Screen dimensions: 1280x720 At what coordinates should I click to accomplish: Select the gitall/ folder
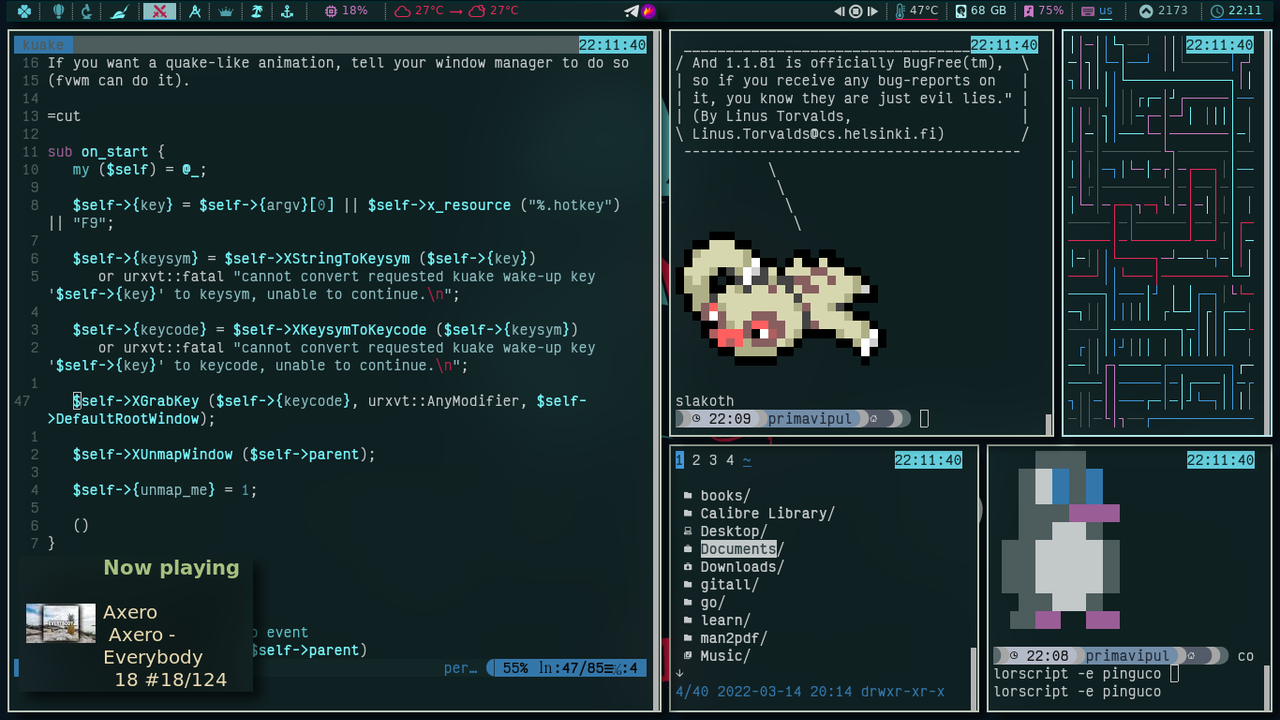[730, 585]
